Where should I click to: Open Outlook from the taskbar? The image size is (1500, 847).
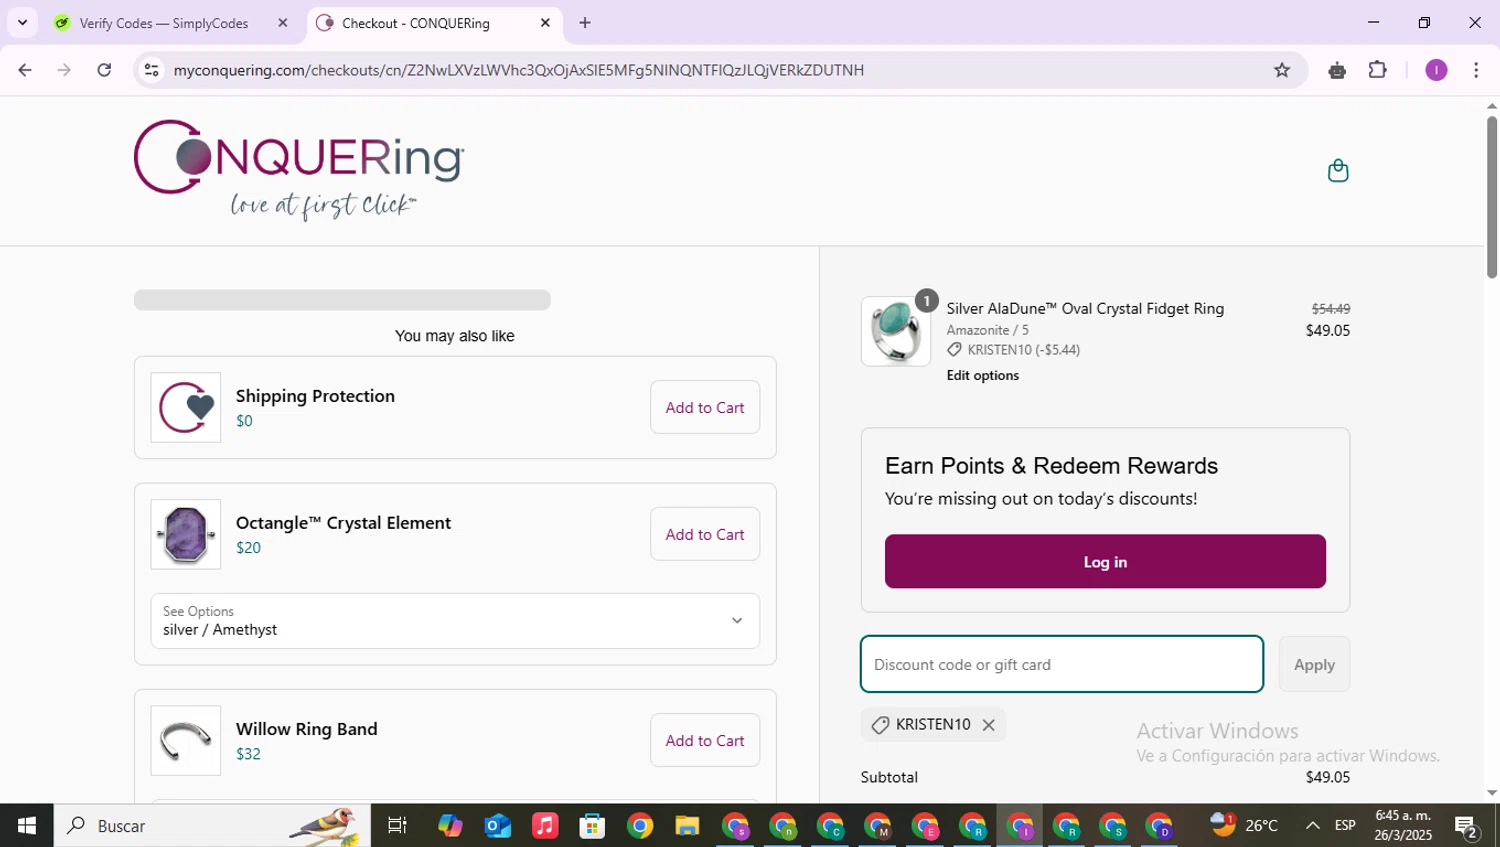tap(497, 826)
